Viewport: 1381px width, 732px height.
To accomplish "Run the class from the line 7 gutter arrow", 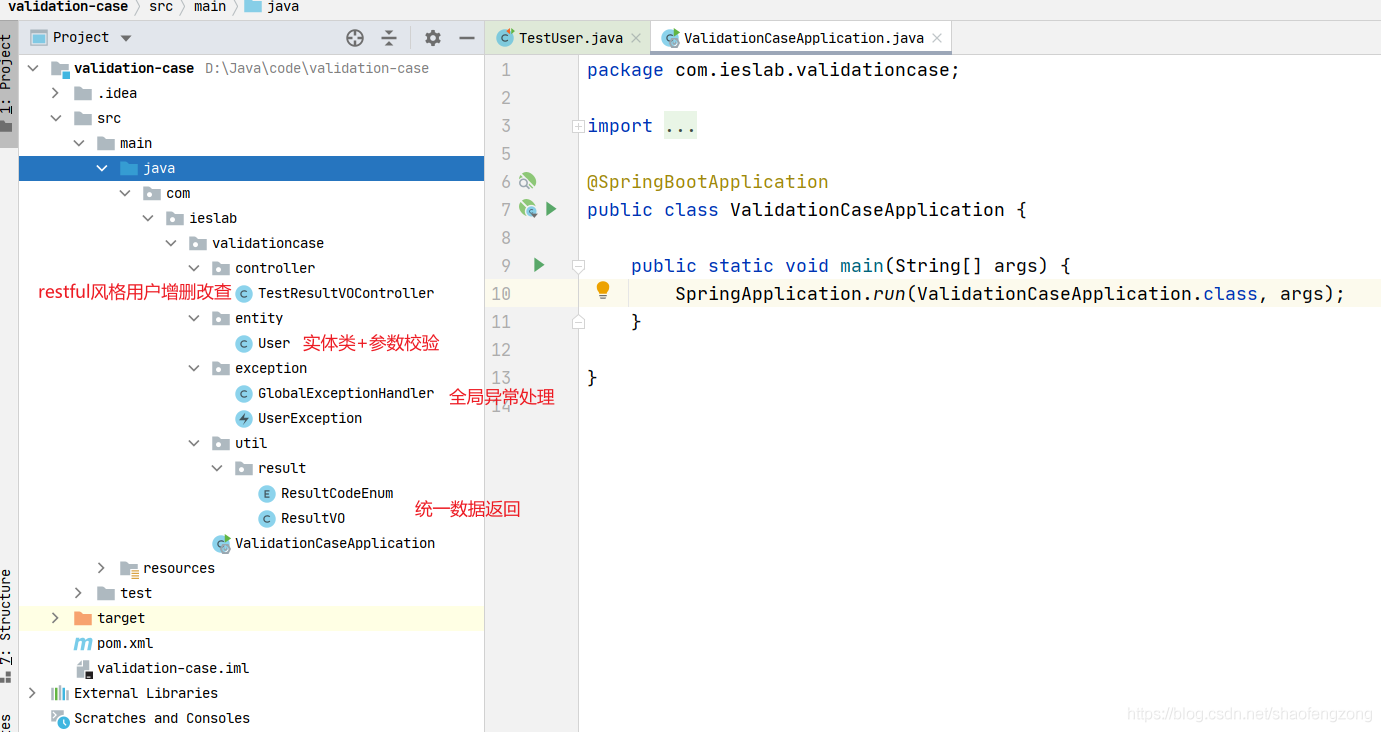I will tap(551, 209).
